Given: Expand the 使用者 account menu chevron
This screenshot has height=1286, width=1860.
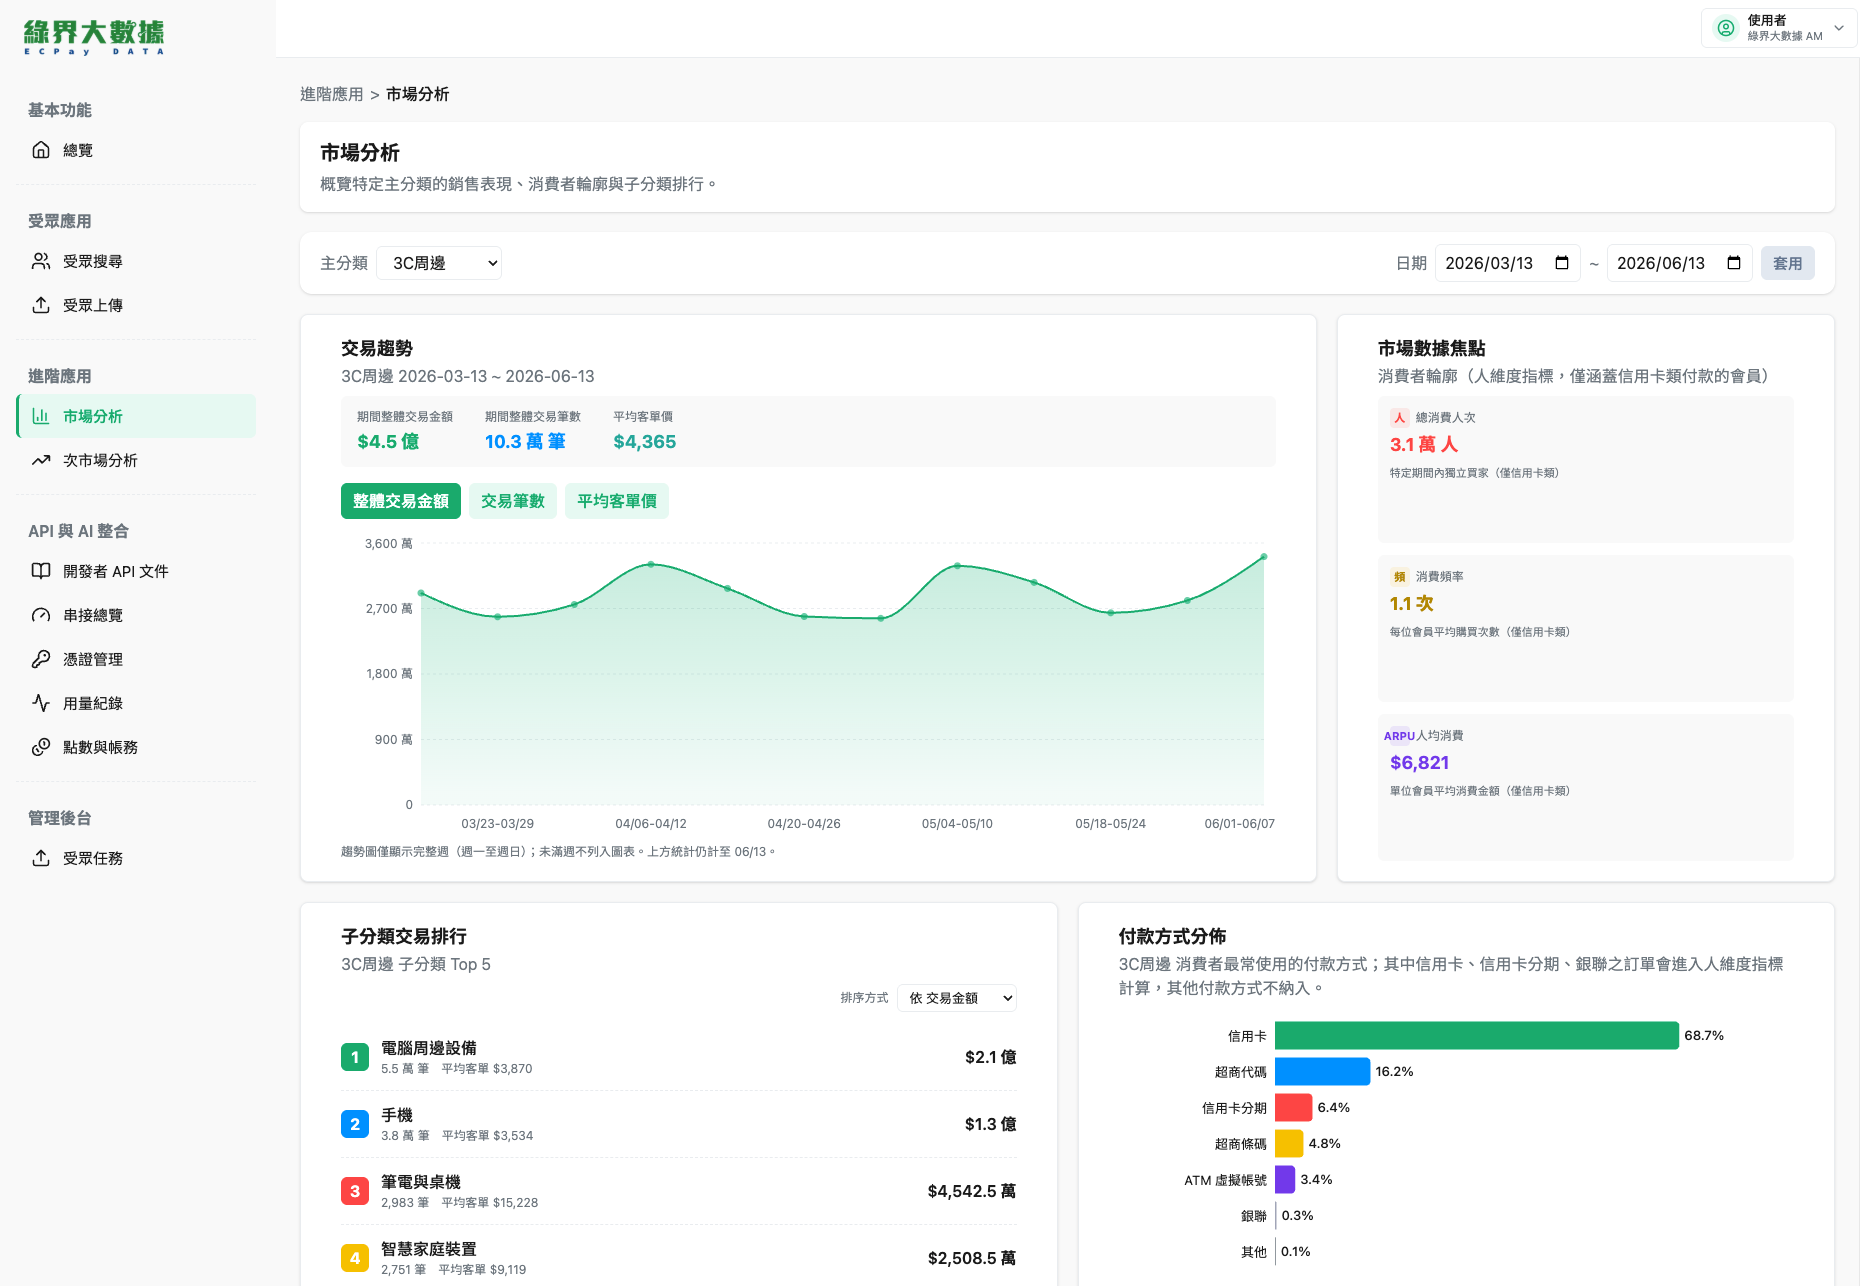Looking at the screenshot, I should click(x=1839, y=28).
